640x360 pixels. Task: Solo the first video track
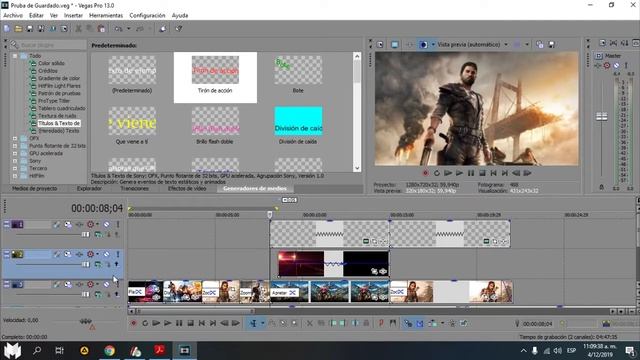[x=118, y=224]
